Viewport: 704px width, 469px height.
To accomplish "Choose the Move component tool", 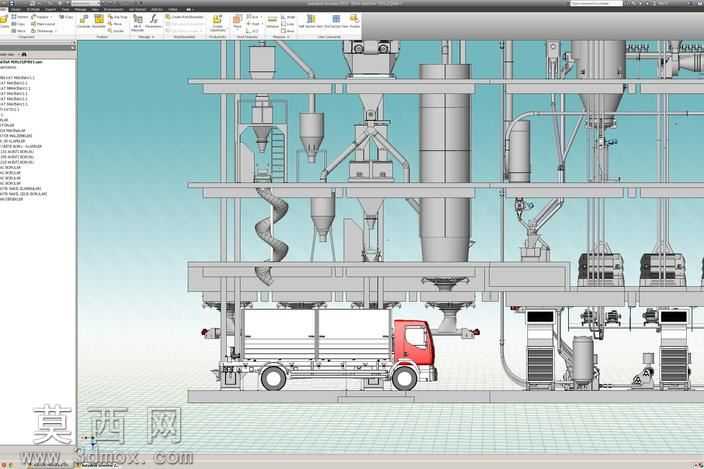I will (115, 24).
